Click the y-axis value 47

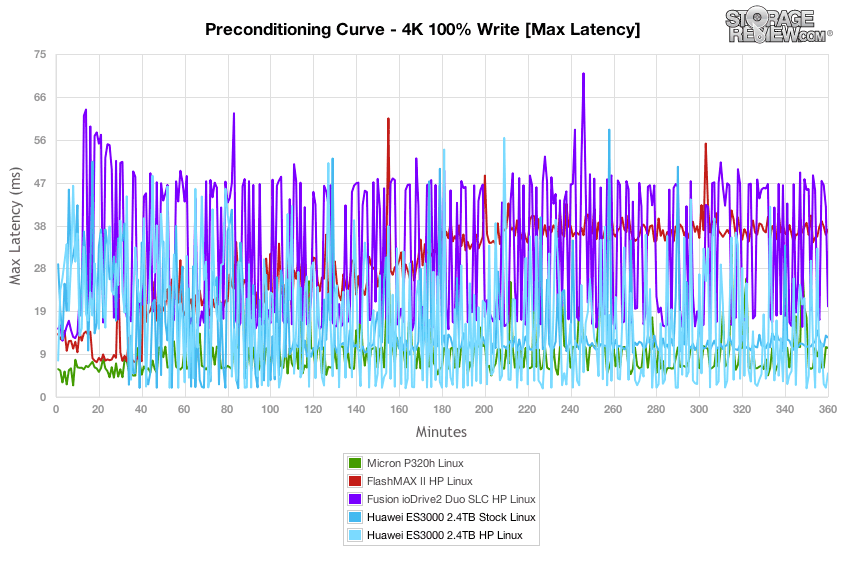40,183
